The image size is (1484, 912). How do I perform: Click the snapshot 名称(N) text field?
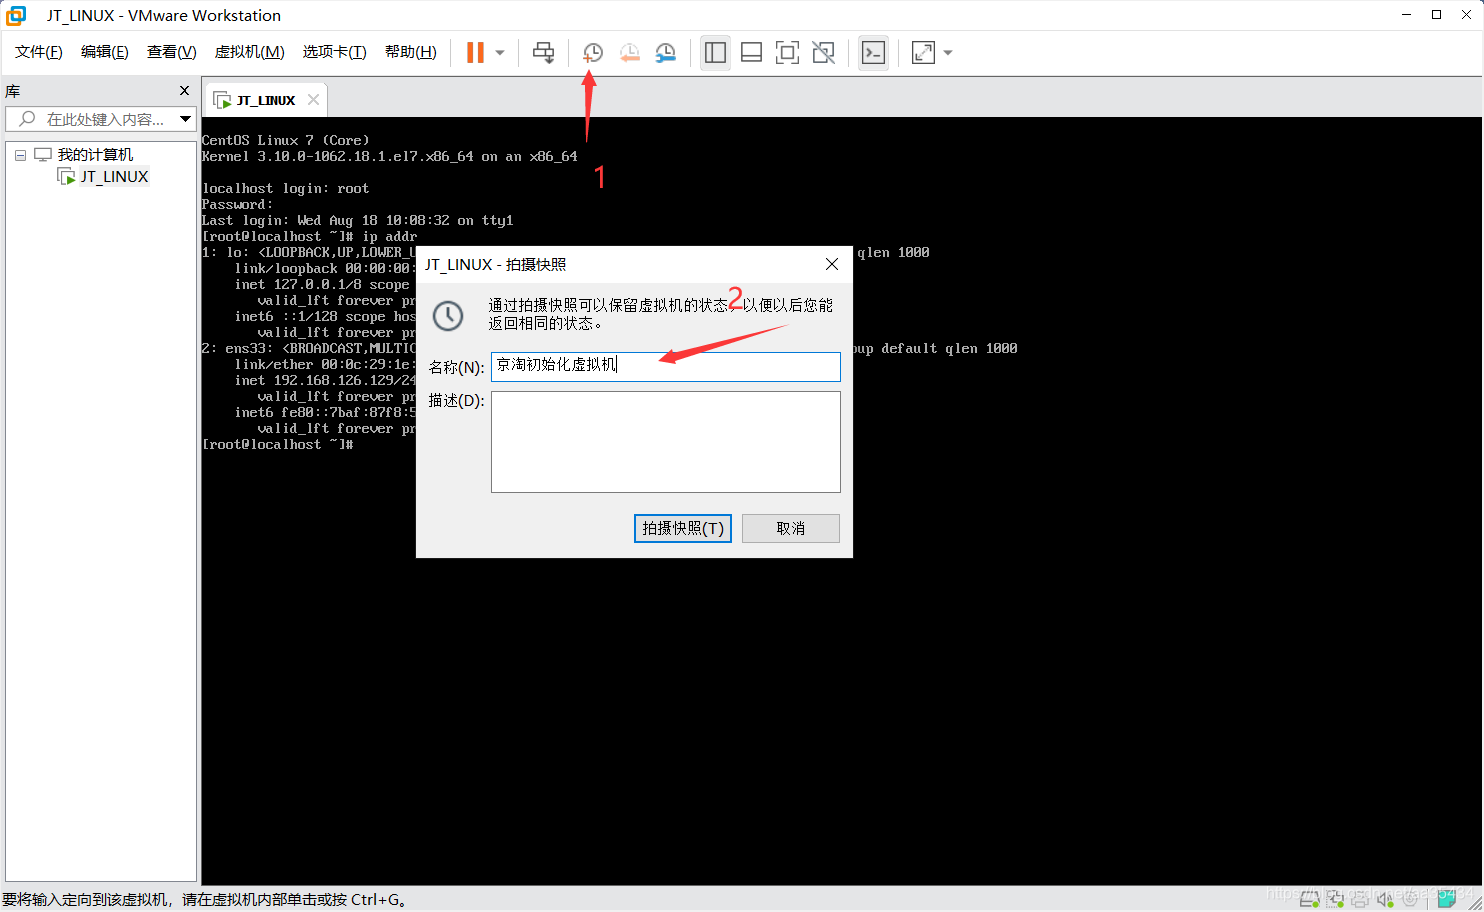click(x=666, y=366)
